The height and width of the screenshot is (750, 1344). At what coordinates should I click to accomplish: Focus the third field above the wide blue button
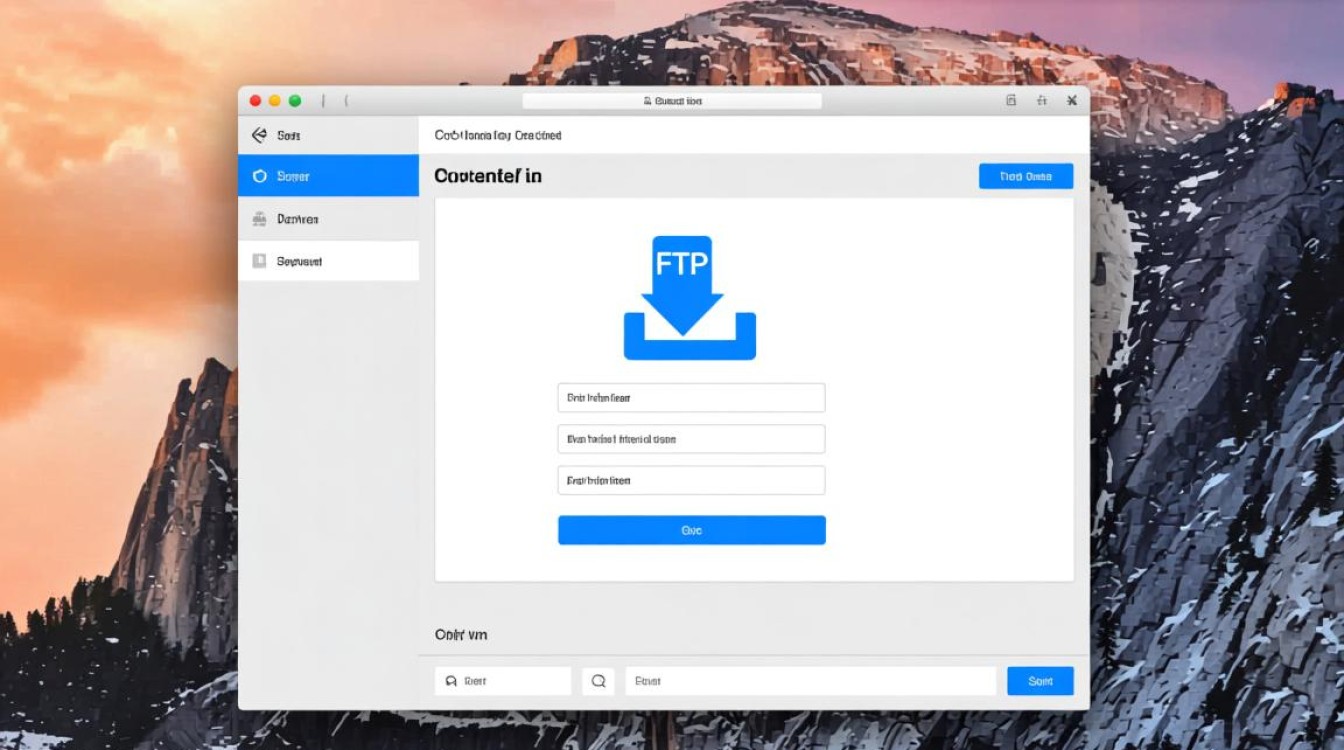[x=691, y=481]
